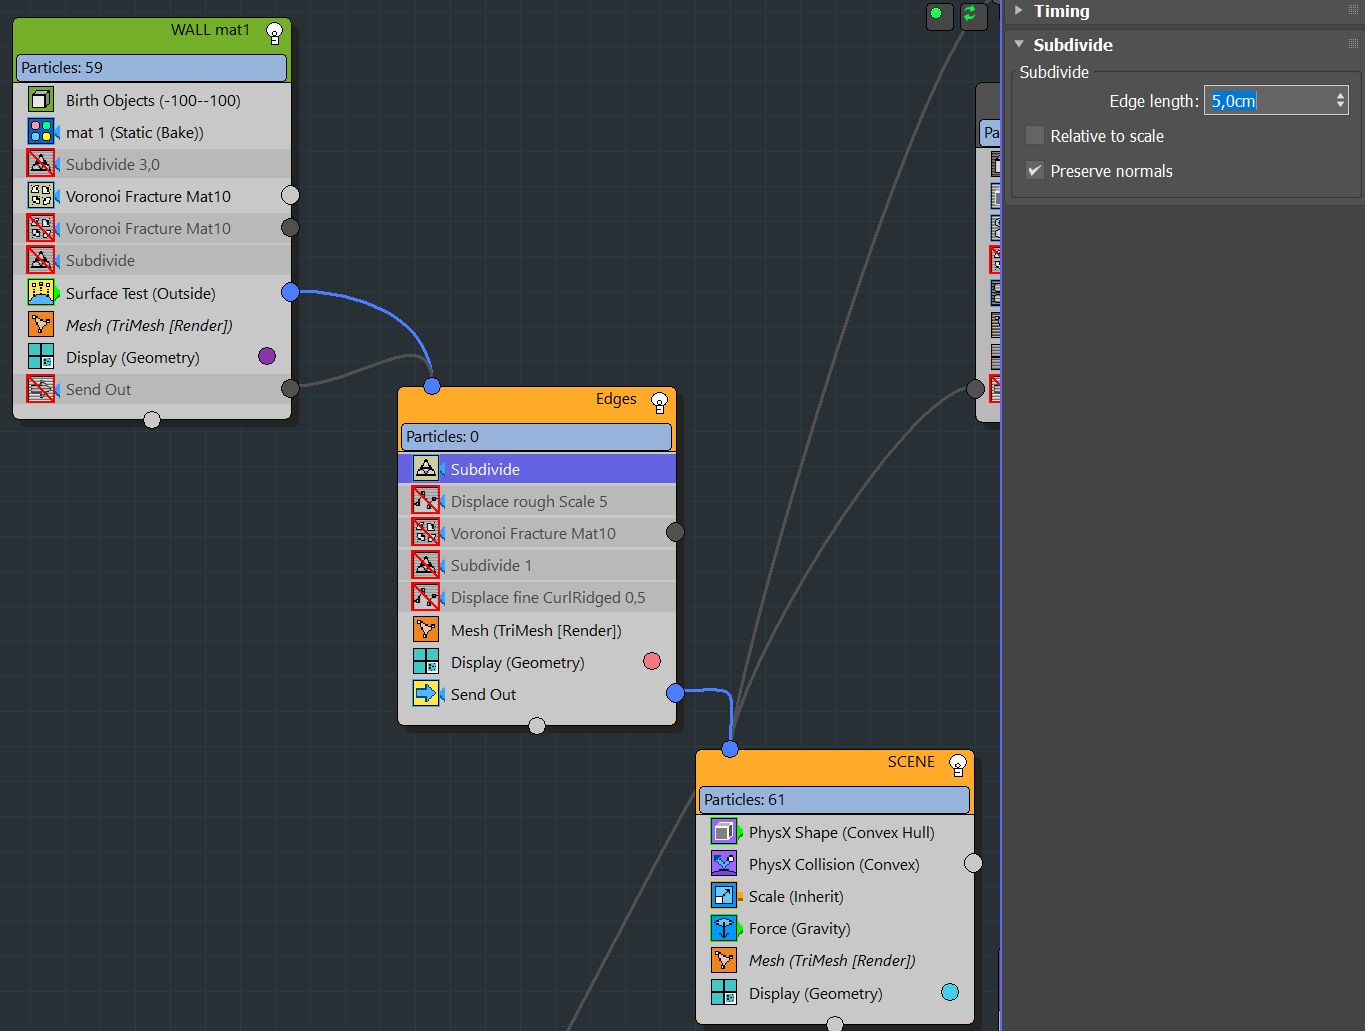Screen dimensions: 1365x1031
Task: Click the Edges event title bar
Action: (x=520, y=400)
